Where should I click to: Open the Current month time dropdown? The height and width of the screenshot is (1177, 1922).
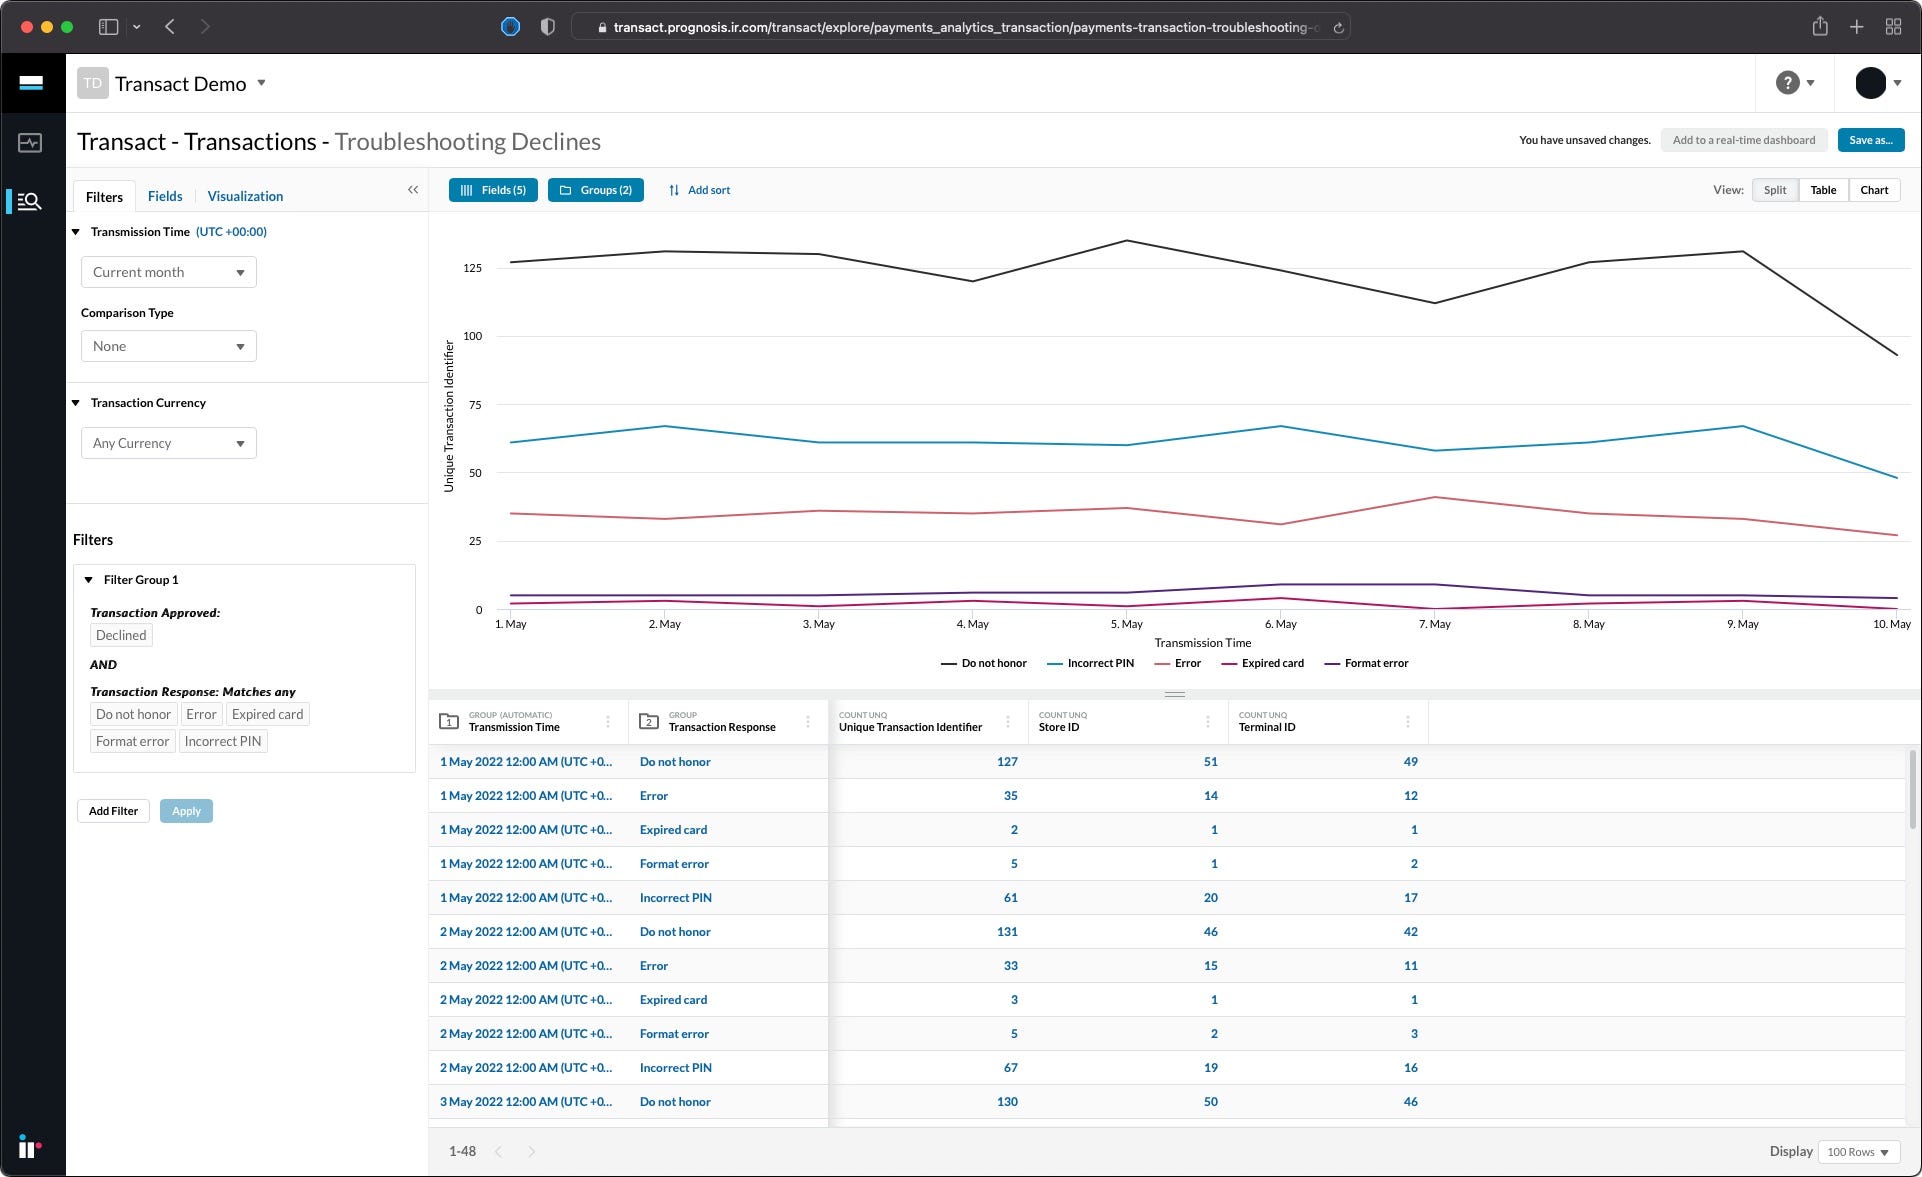168,272
